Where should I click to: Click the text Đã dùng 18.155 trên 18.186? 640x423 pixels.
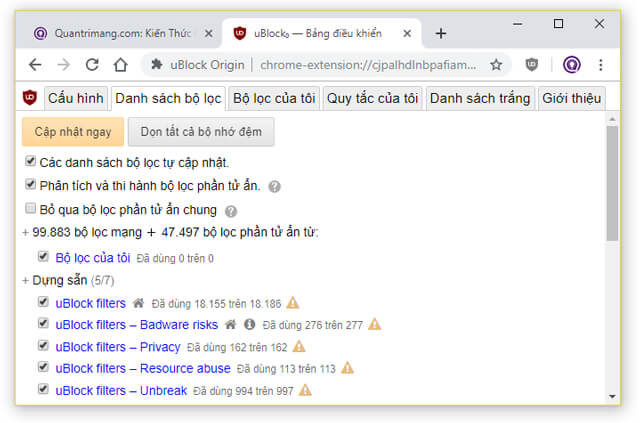[216, 304]
